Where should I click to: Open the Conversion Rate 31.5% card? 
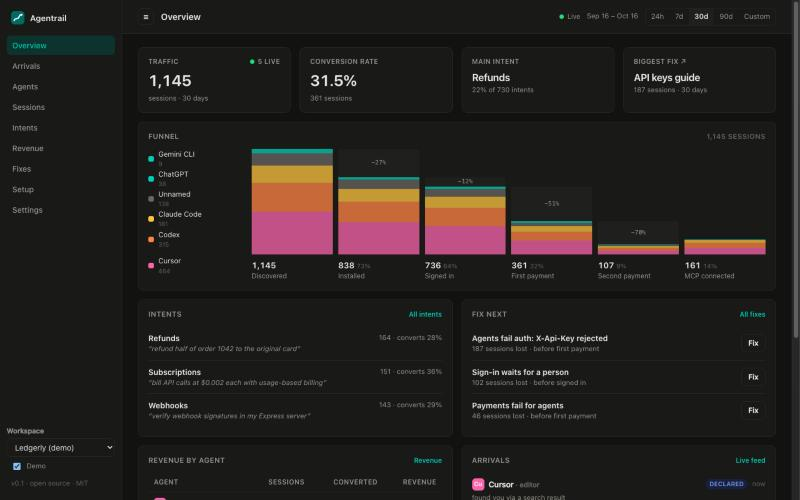376,80
